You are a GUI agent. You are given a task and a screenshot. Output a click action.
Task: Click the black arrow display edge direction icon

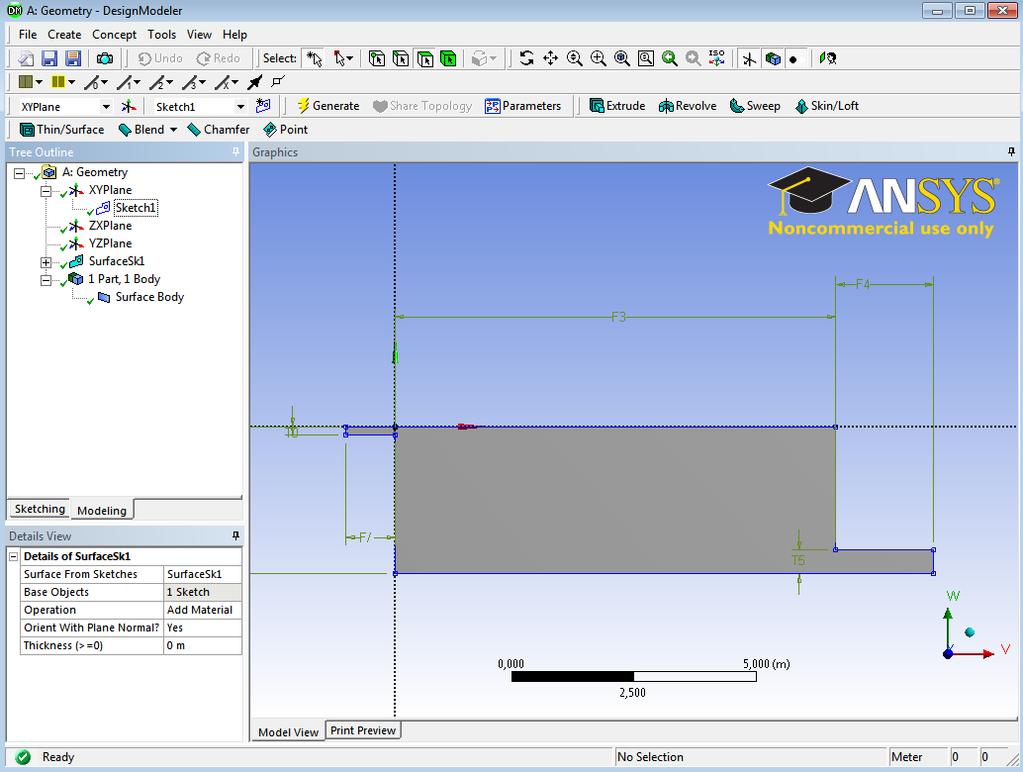(x=254, y=82)
